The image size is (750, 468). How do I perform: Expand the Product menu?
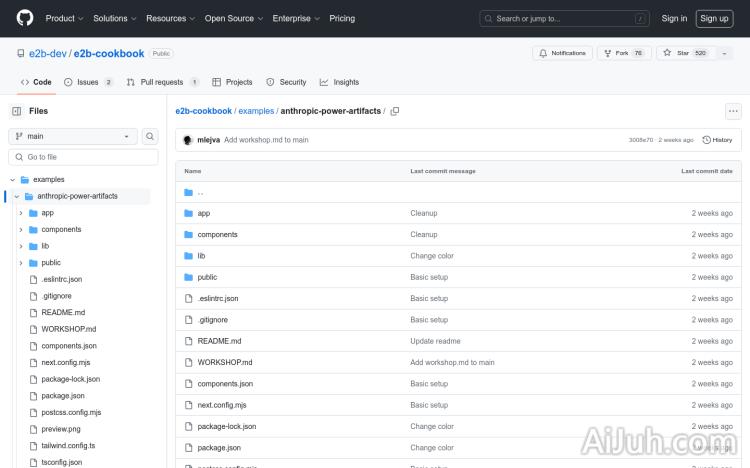(x=64, y=18)
